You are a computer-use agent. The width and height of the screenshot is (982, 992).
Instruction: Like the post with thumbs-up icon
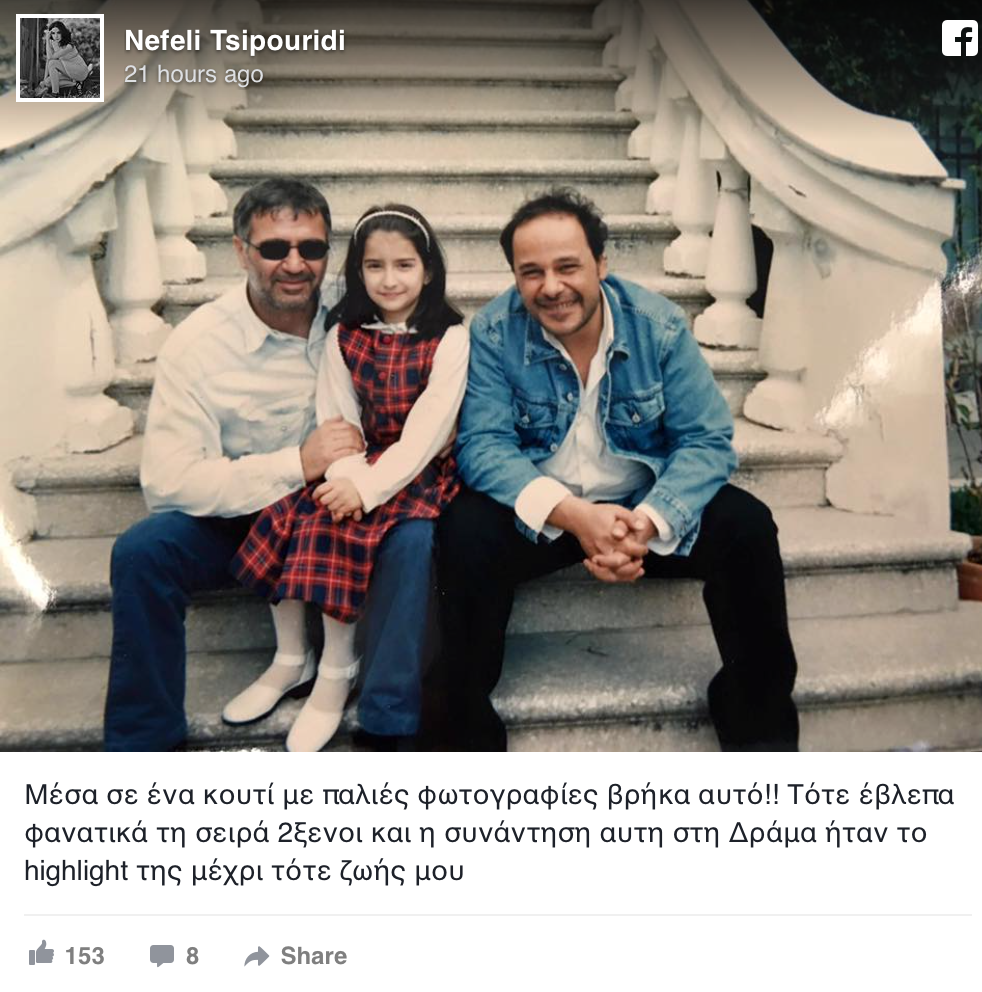point(41,953)
